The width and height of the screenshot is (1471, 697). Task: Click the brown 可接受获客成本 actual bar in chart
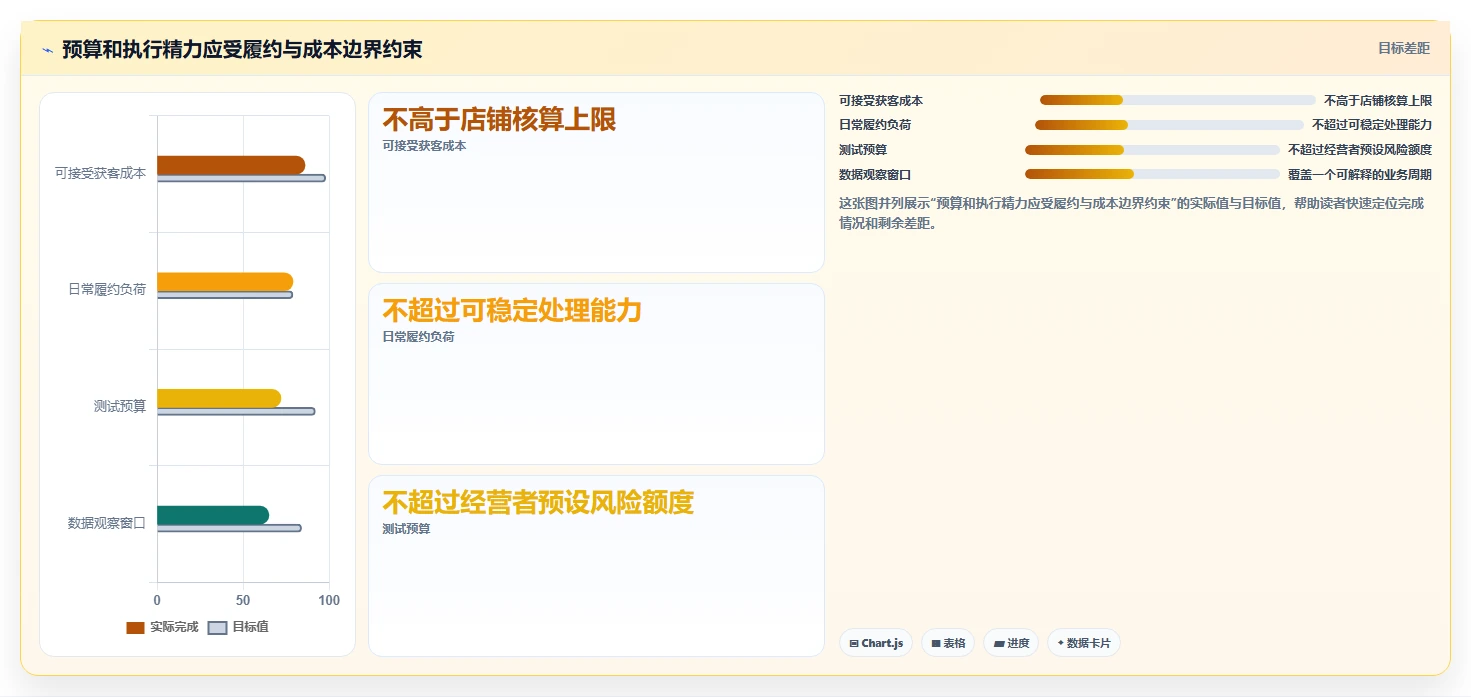[x=231, y=165]
